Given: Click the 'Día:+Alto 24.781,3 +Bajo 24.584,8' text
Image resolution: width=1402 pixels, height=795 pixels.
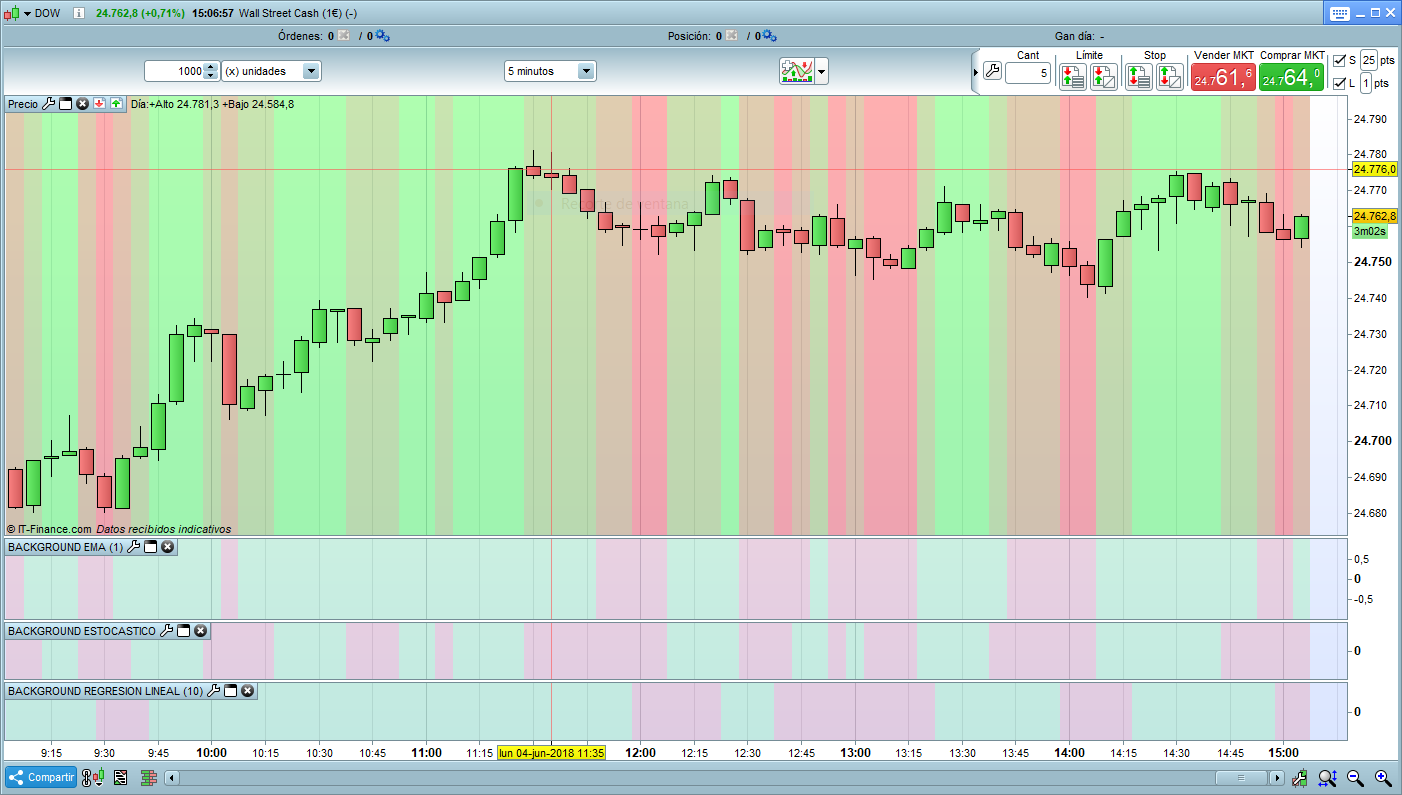Looking at the screenshot, I should pos(212,104).
